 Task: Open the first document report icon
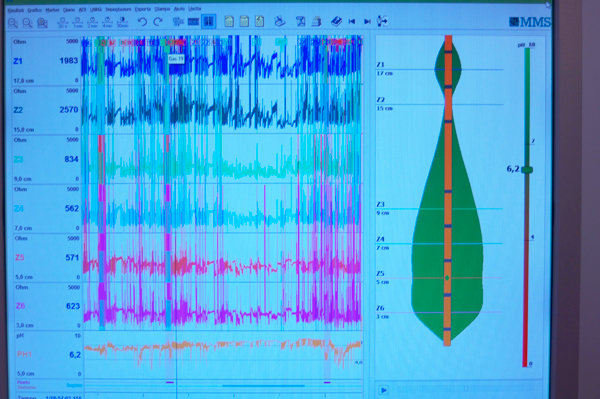click(229, 21)
